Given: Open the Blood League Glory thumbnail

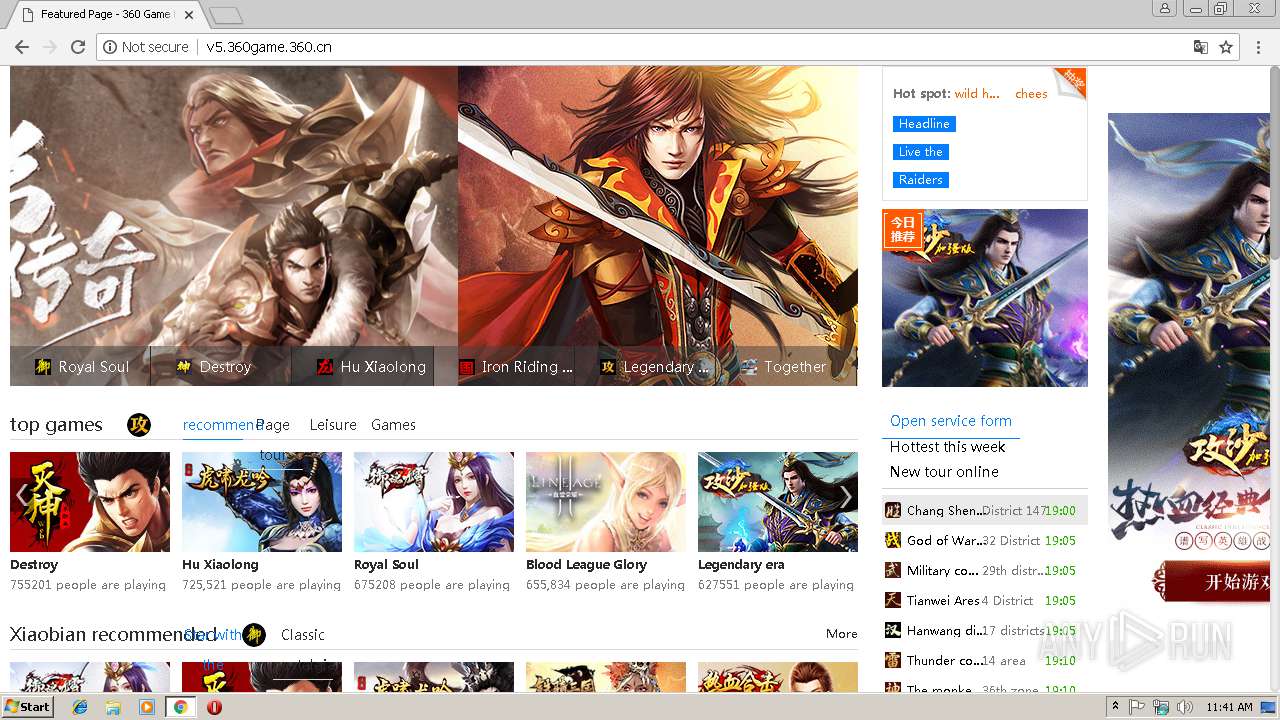Looking at the screenshot, I should 606,502.
